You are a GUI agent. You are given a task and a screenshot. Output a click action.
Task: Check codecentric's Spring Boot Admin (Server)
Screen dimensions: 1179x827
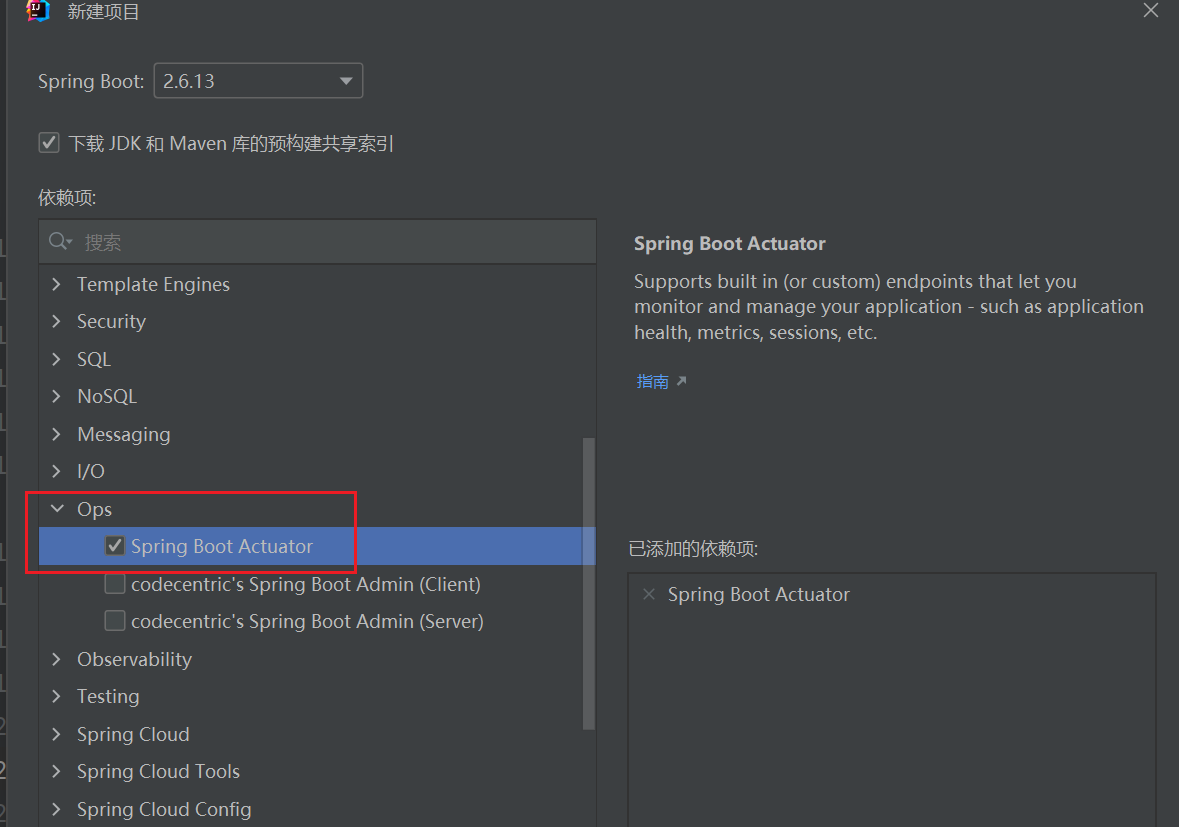click(114, 621)
